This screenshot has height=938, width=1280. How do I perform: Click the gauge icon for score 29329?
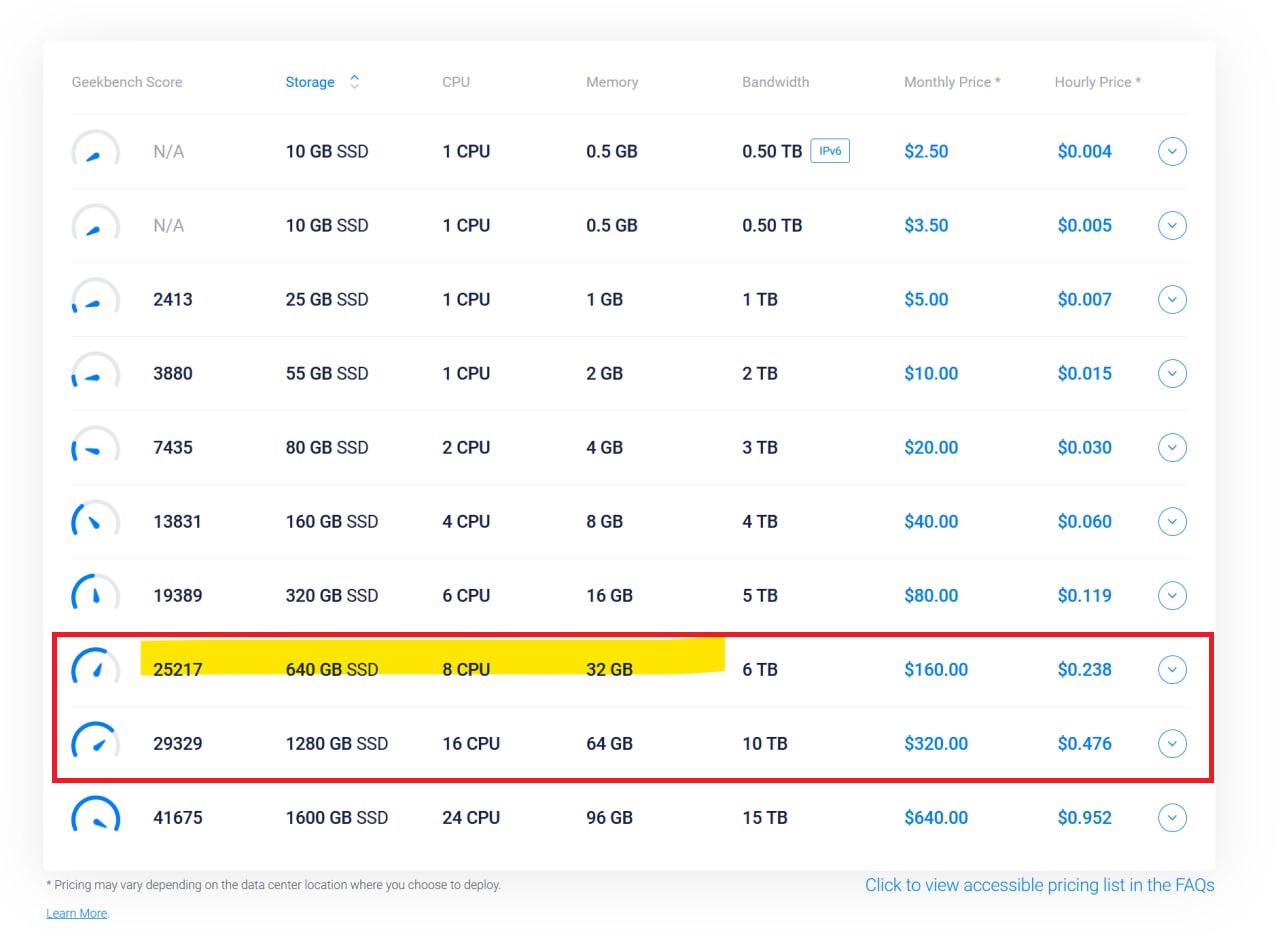click(95, 743)
